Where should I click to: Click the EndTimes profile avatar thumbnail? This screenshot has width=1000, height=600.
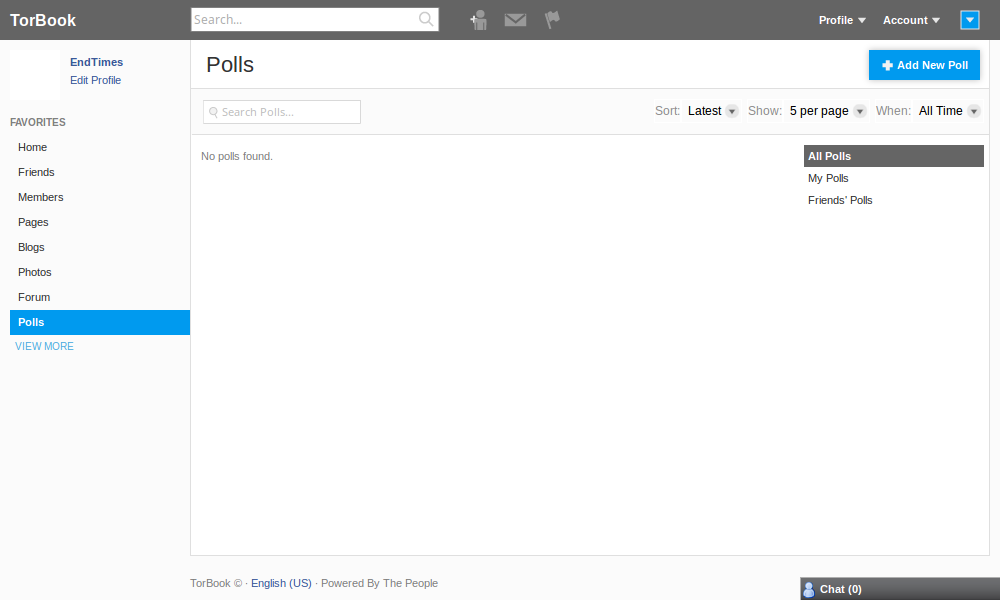tap(35, 75)
